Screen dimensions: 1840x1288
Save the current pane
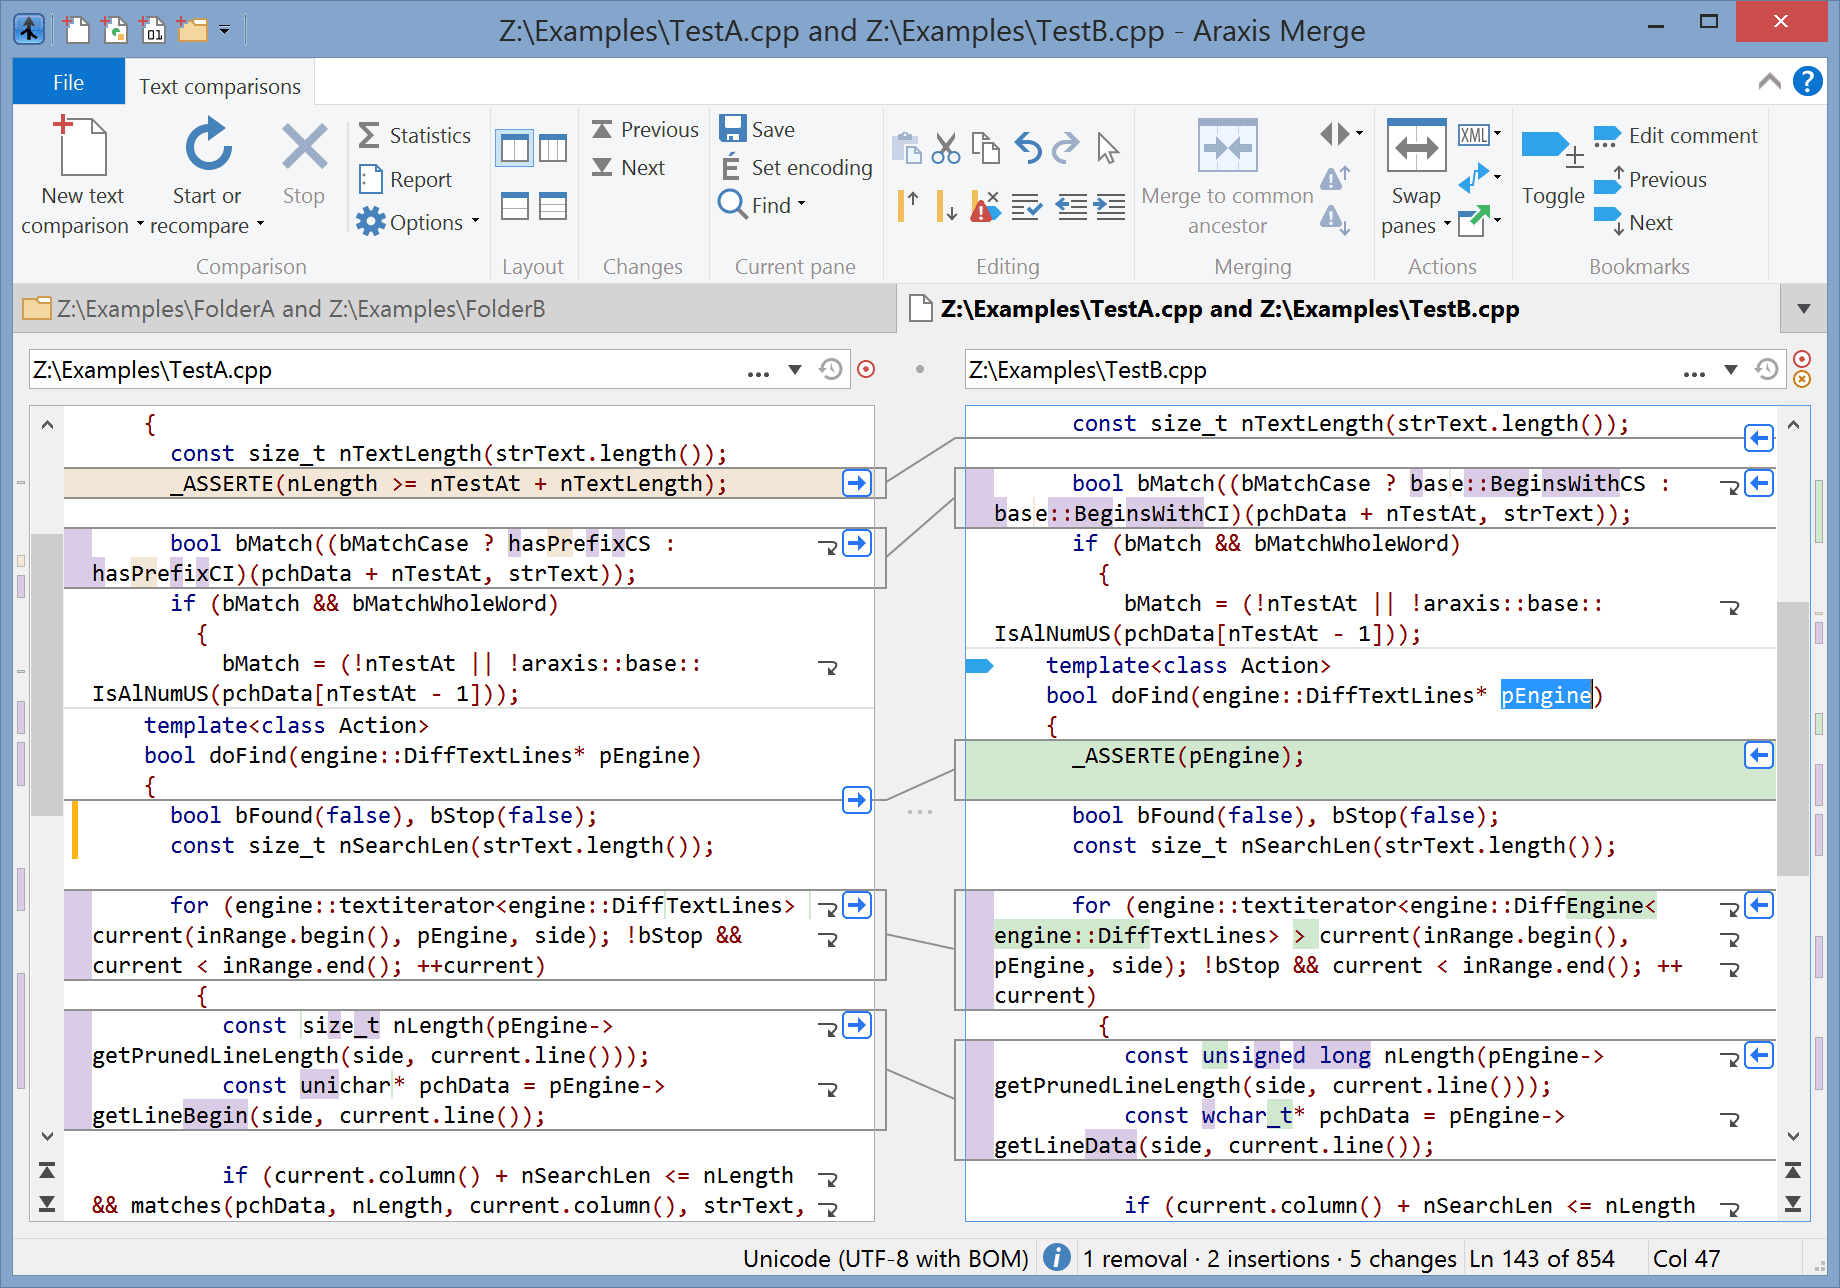(758, 129)
